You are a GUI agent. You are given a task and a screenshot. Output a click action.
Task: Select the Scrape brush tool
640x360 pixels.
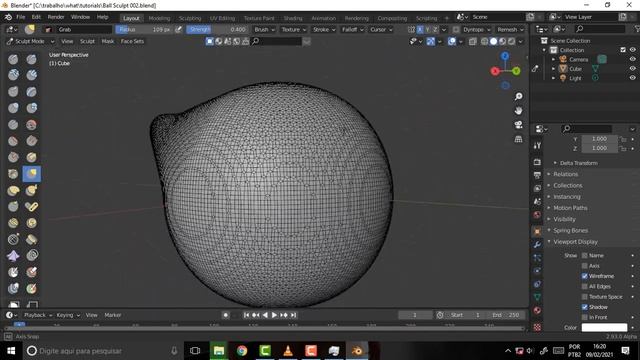coord(13,157)
